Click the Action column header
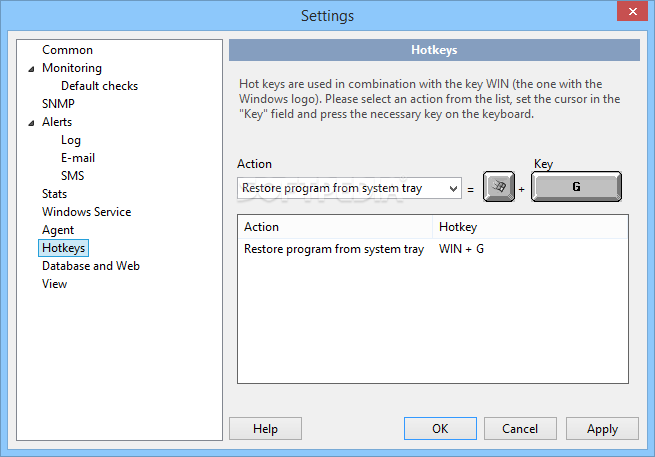 coord(335,227)
